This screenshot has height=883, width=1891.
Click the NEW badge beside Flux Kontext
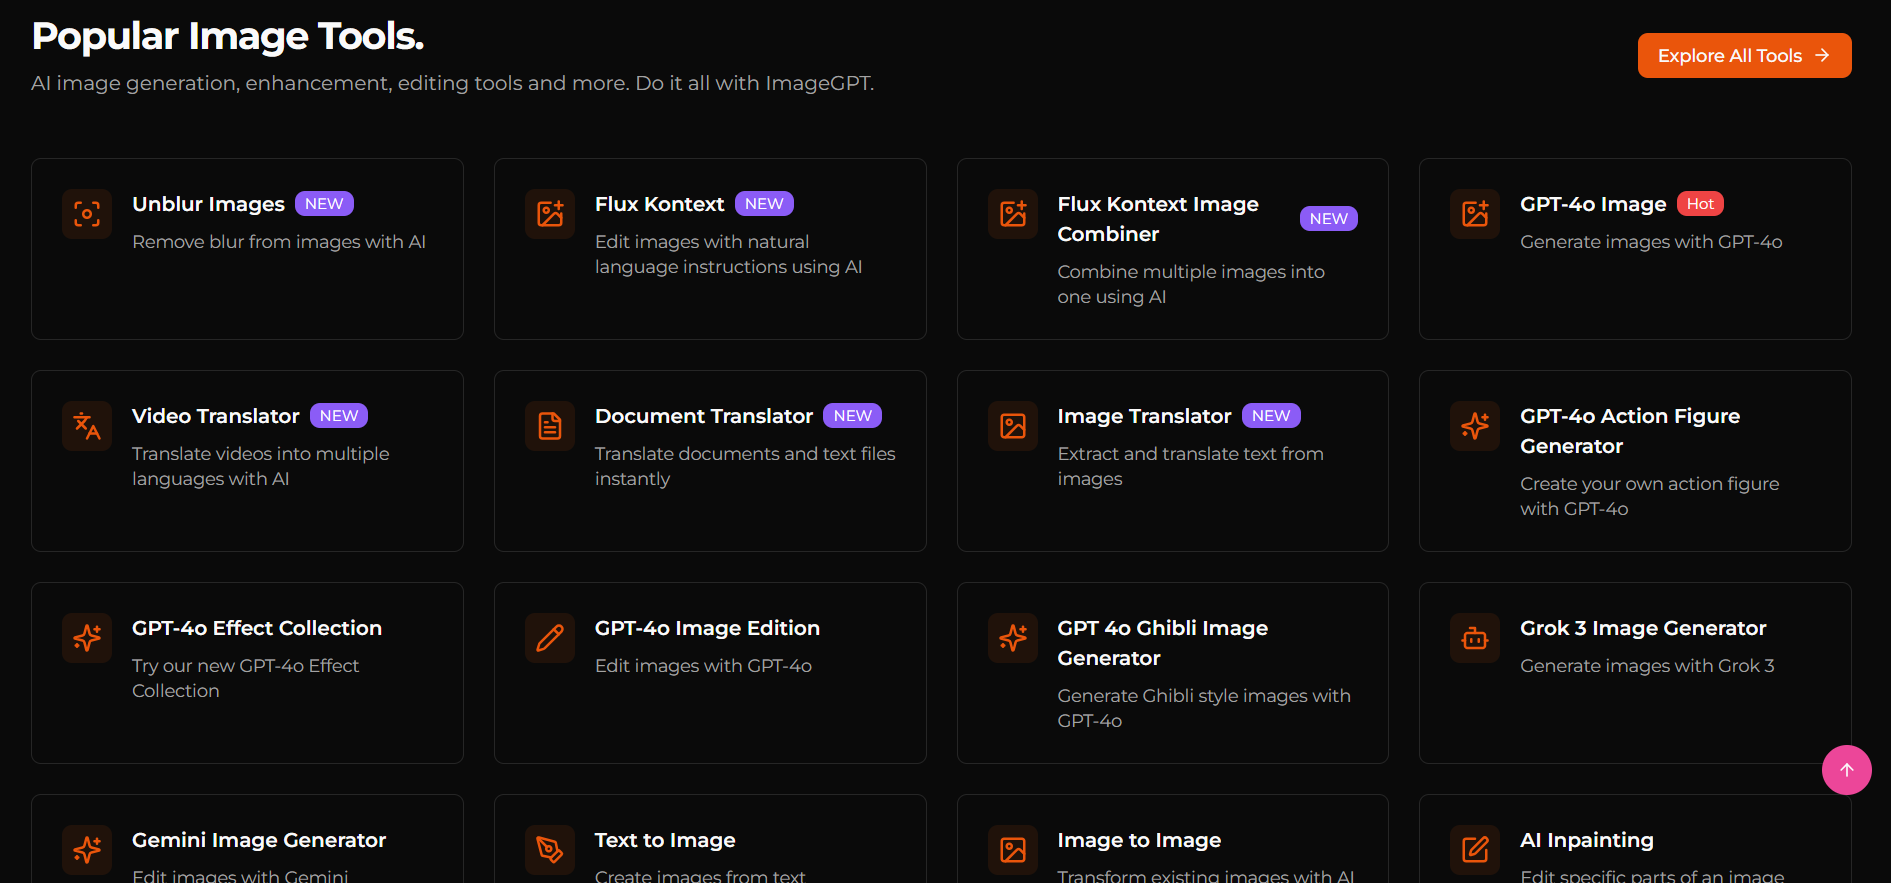point(764,204)
